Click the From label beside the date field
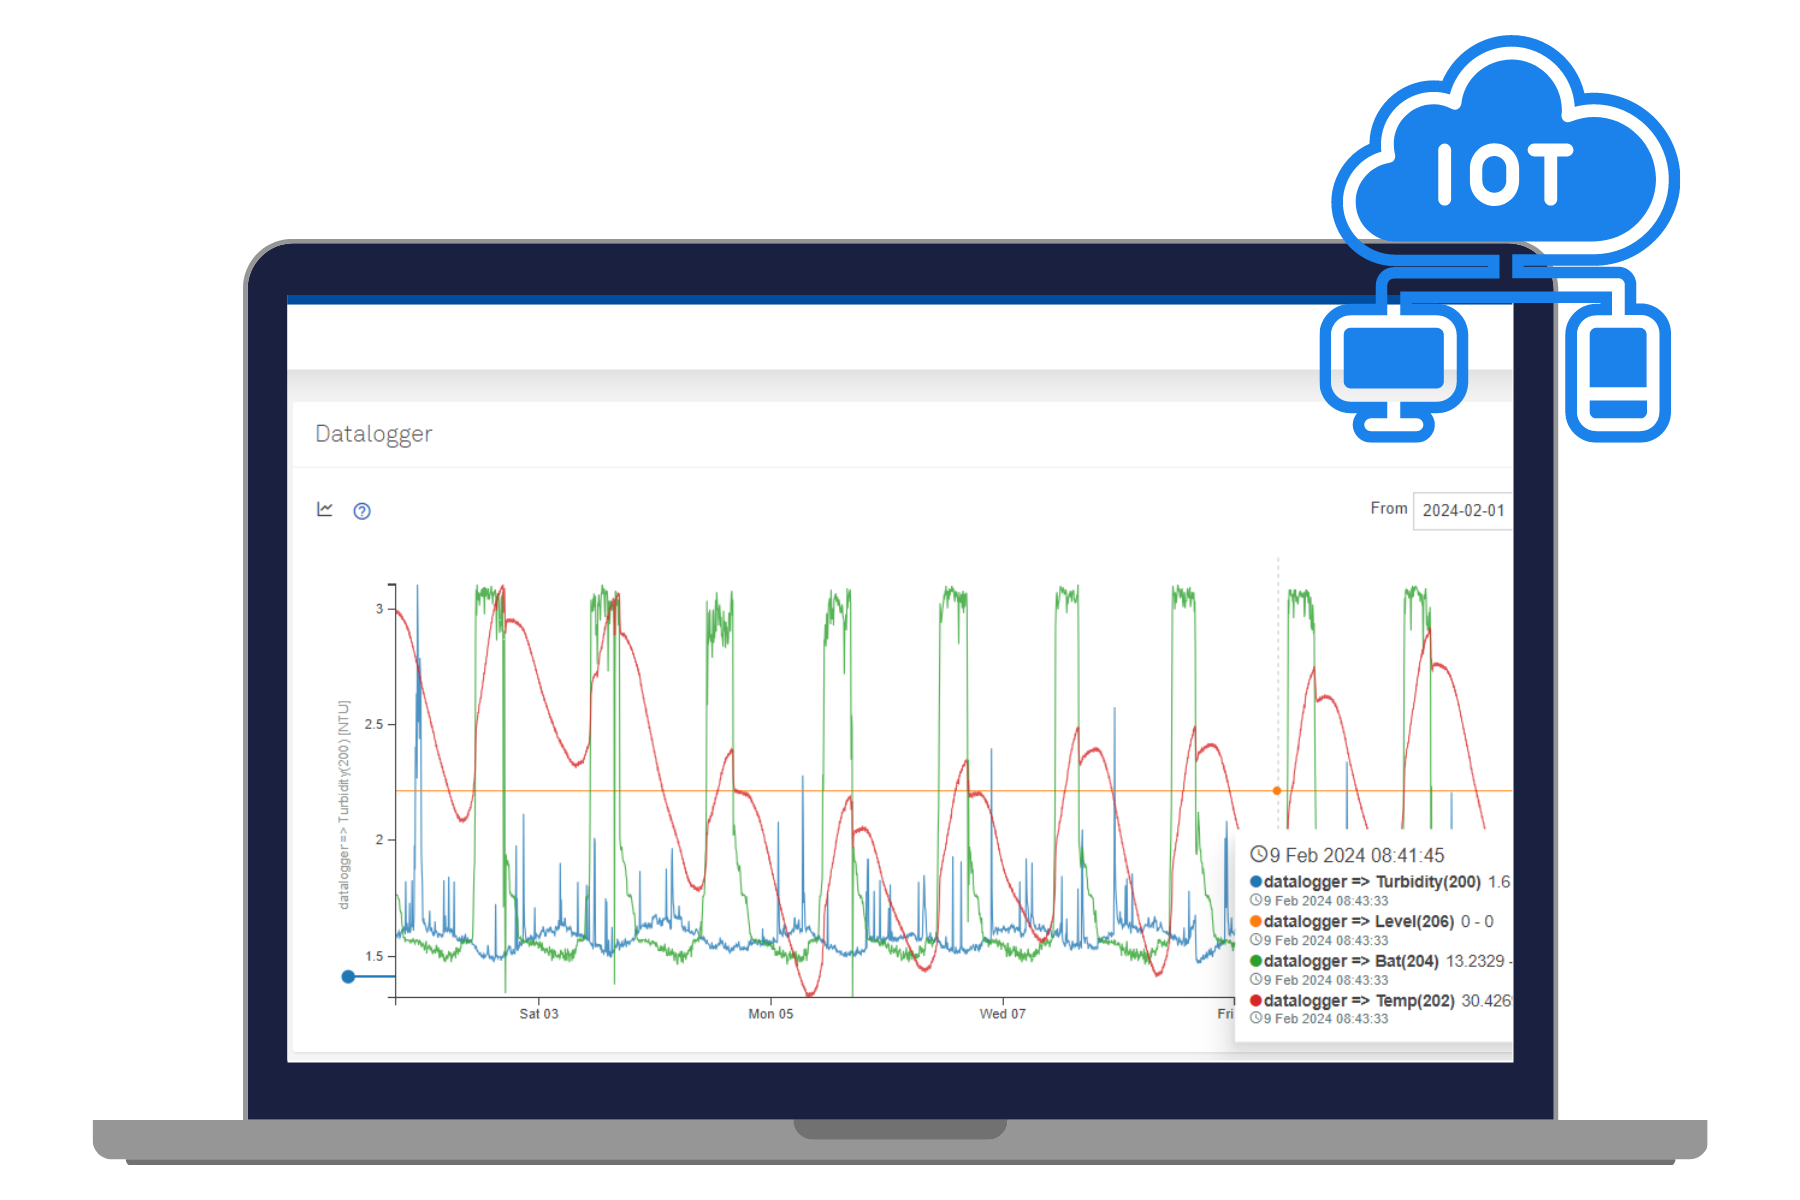Image resolution: width=1800 pixels, height=1200 pixels. (x=1388, y=509)
